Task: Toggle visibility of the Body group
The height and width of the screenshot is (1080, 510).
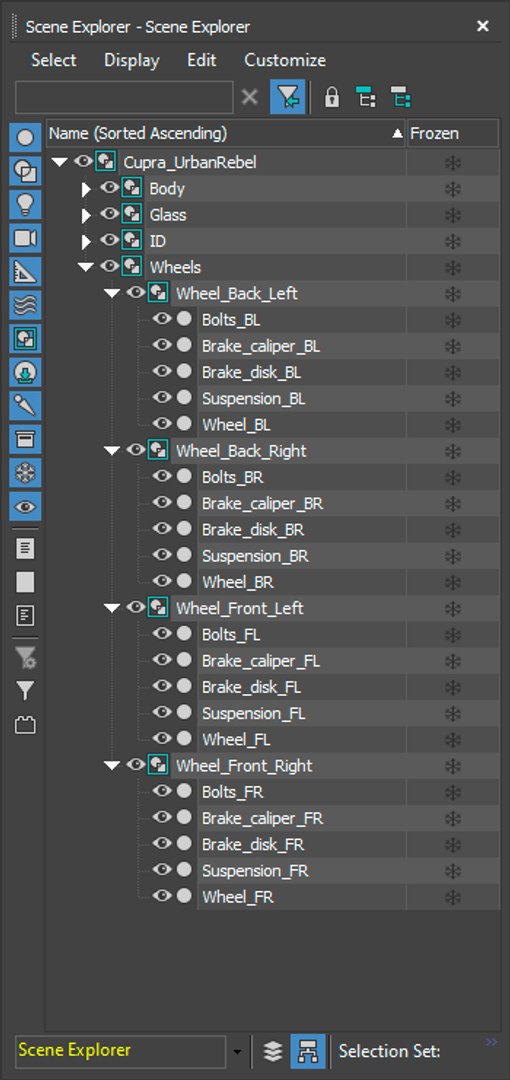Action: 110,188
